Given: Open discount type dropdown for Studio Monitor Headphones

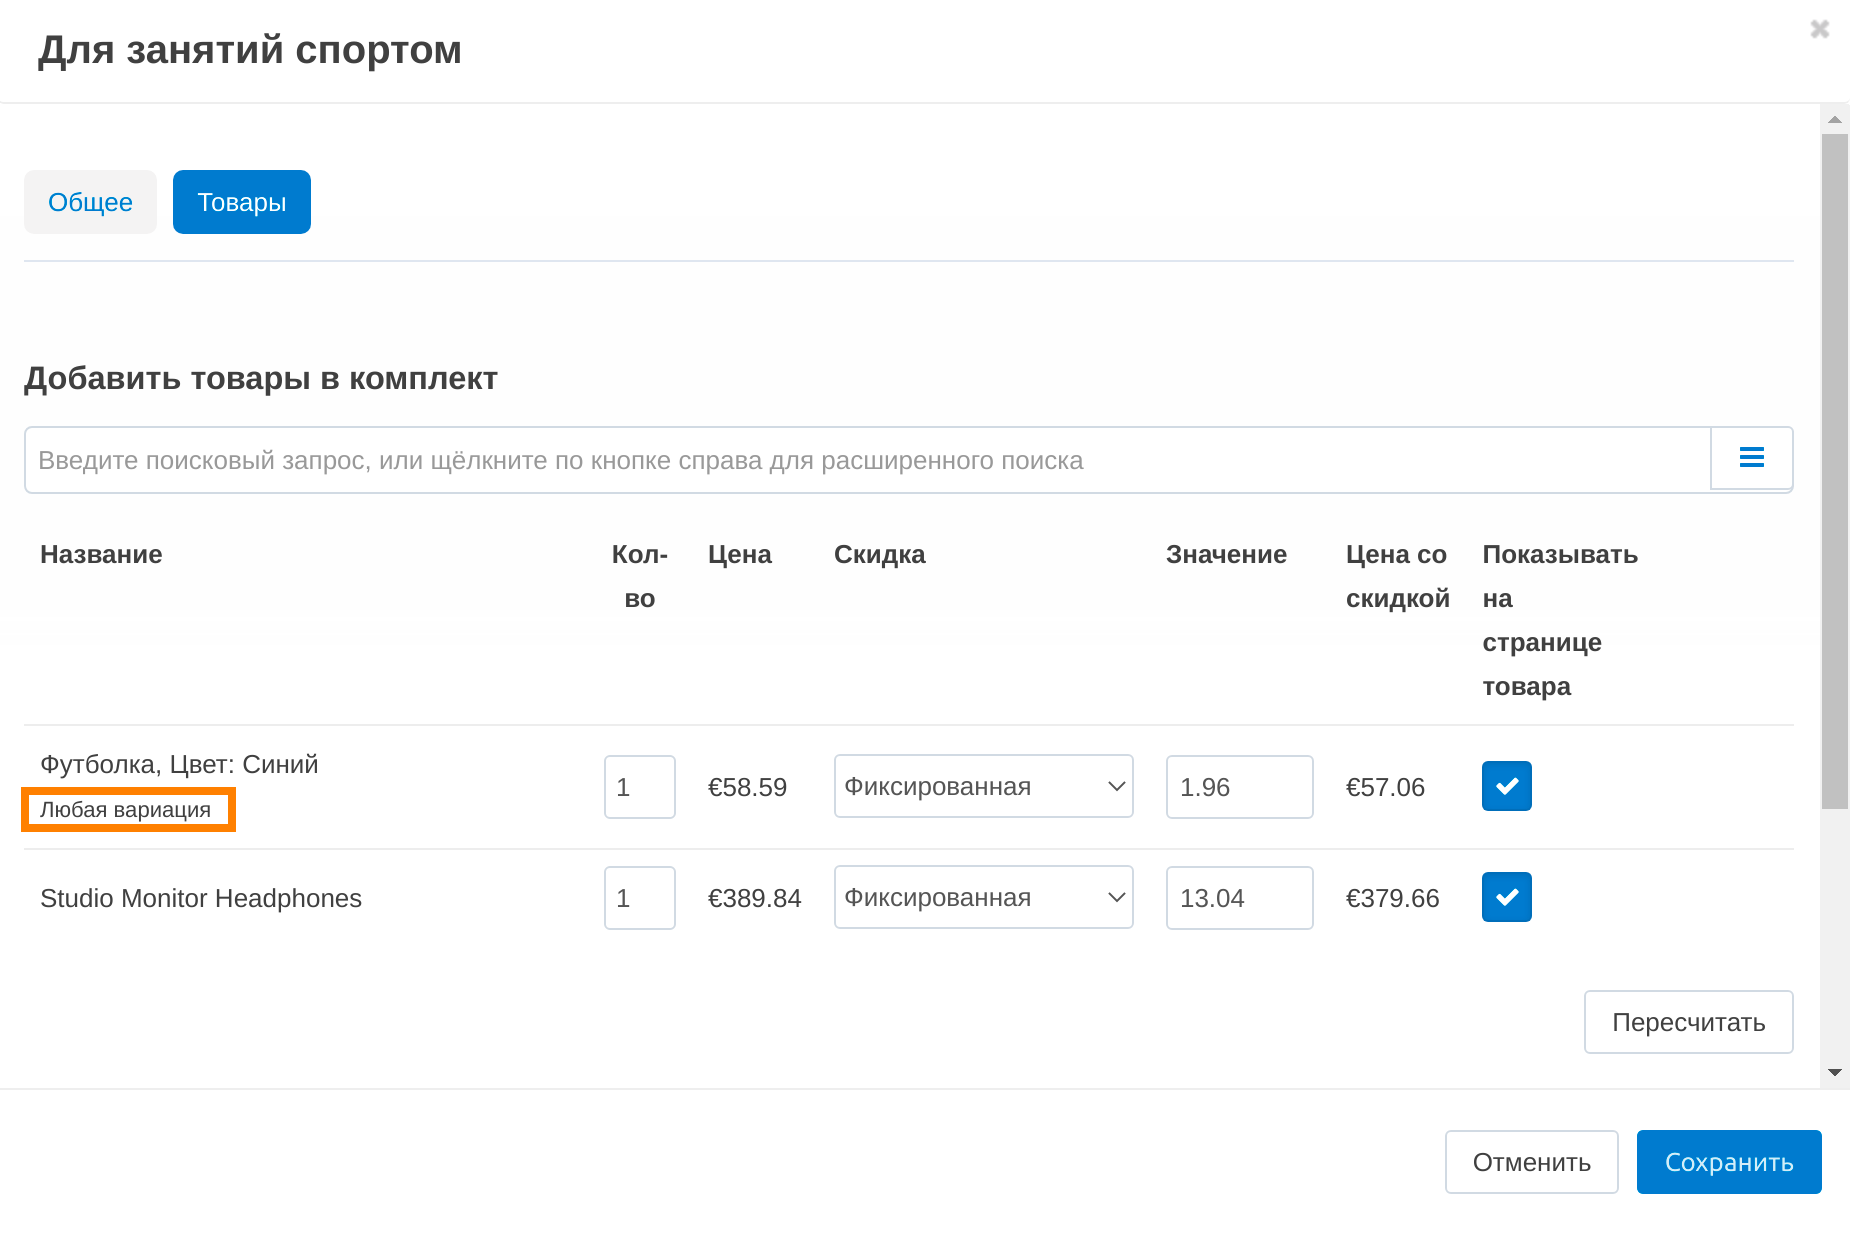Looking at the screenshot, I should (x=983, y=897).
